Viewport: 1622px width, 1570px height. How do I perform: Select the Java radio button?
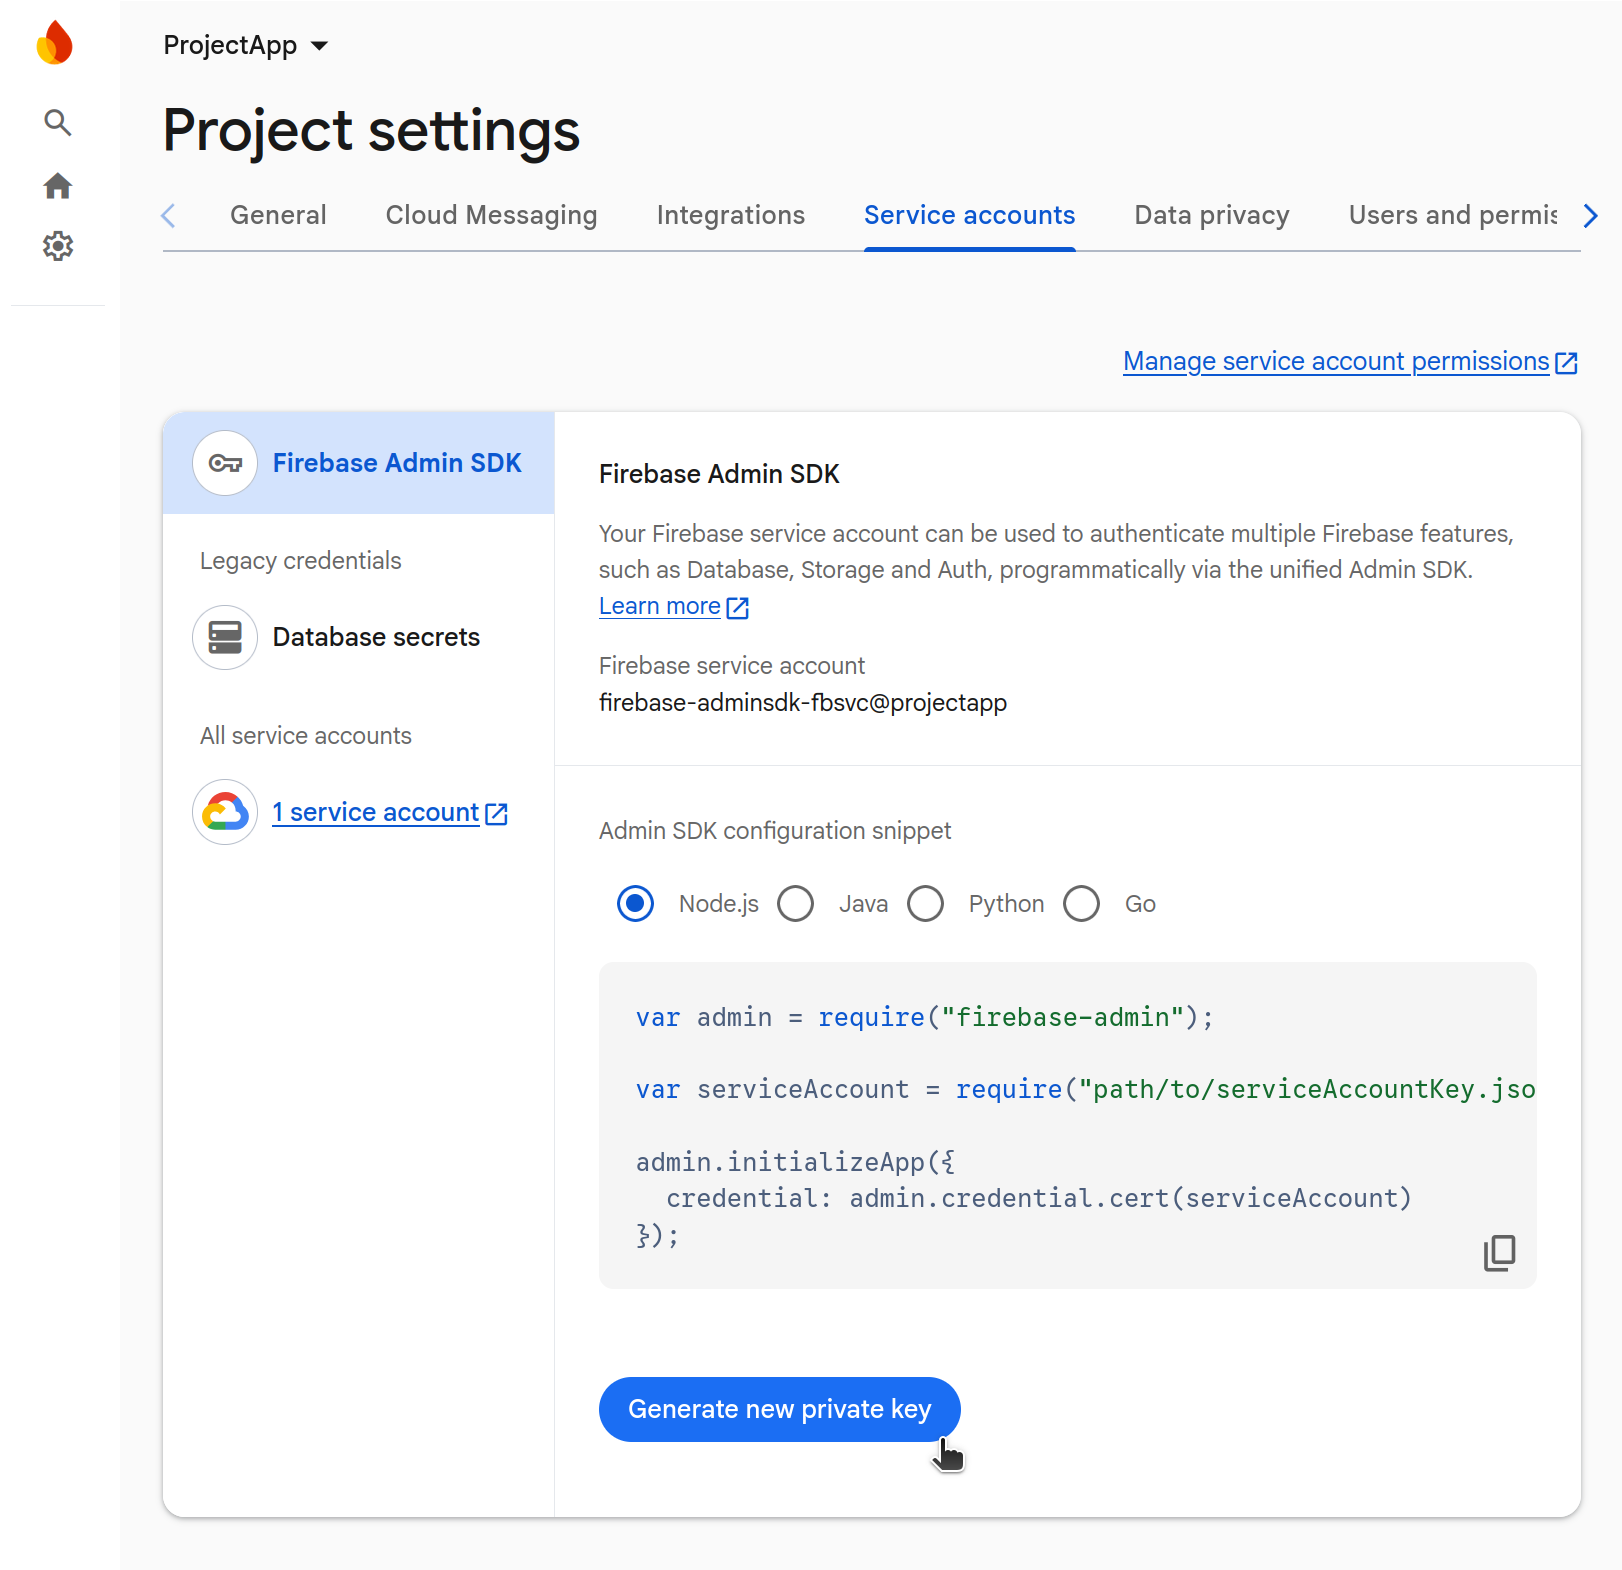coord(795,904)
